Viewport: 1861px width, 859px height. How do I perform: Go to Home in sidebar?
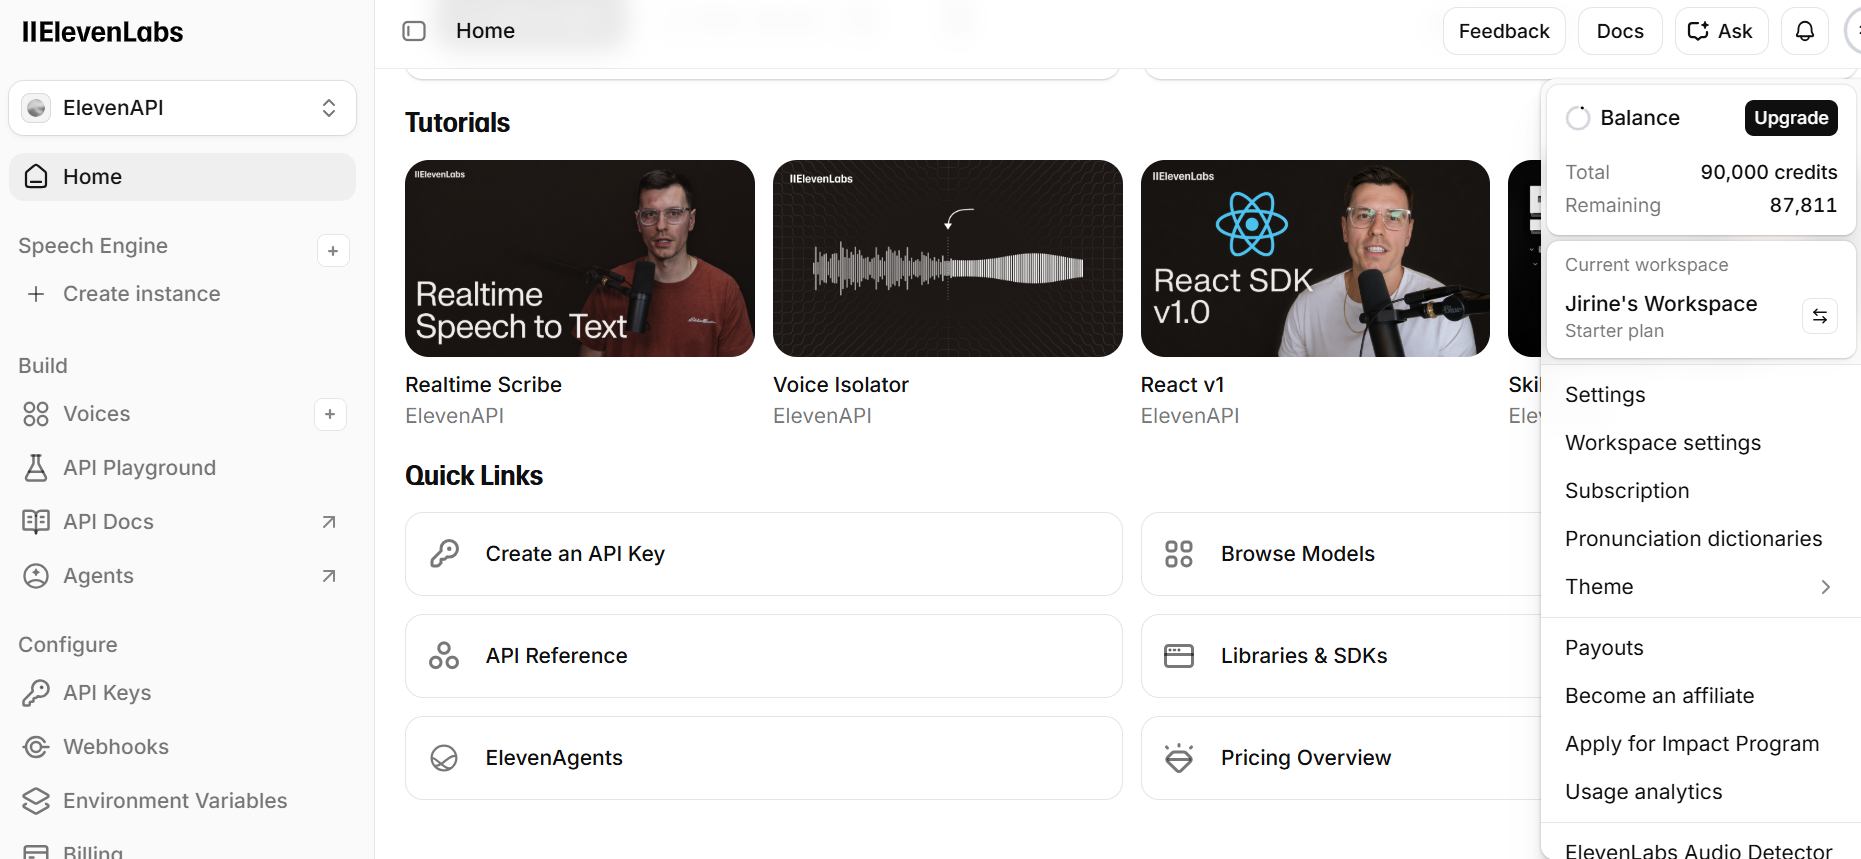click(182, 177)
